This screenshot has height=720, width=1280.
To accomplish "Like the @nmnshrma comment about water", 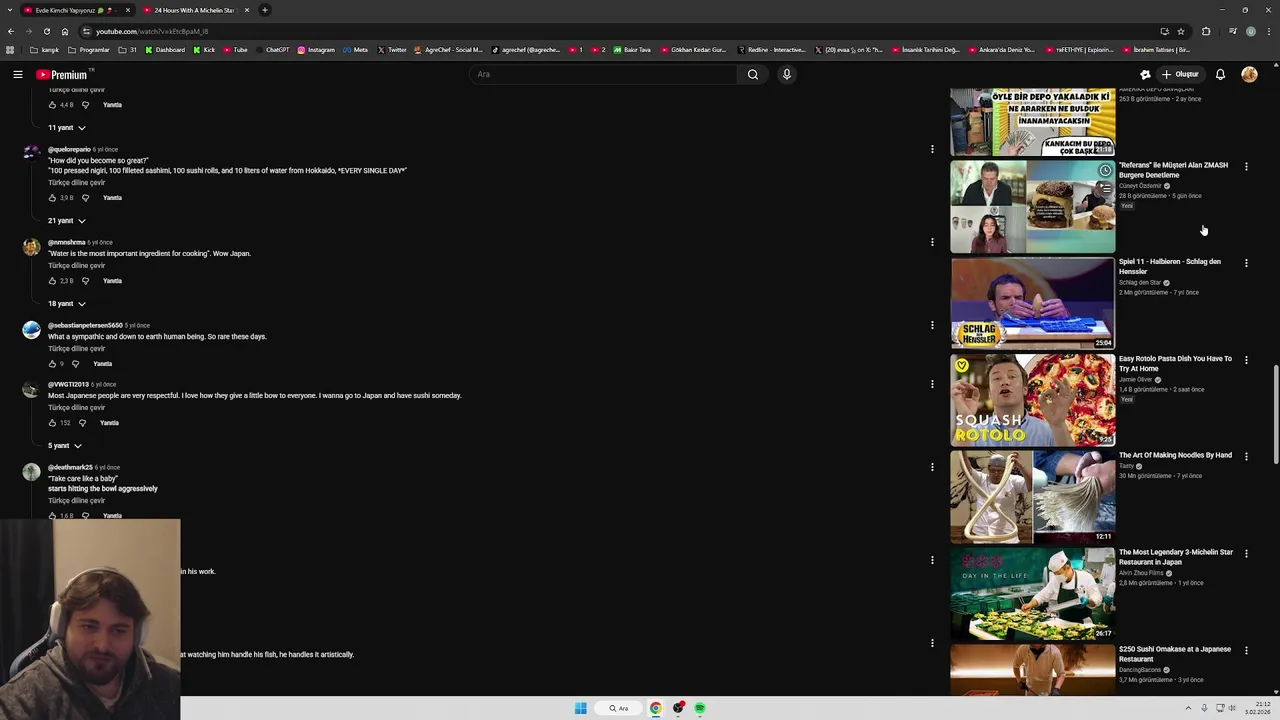I will click(x=52, y=281).
